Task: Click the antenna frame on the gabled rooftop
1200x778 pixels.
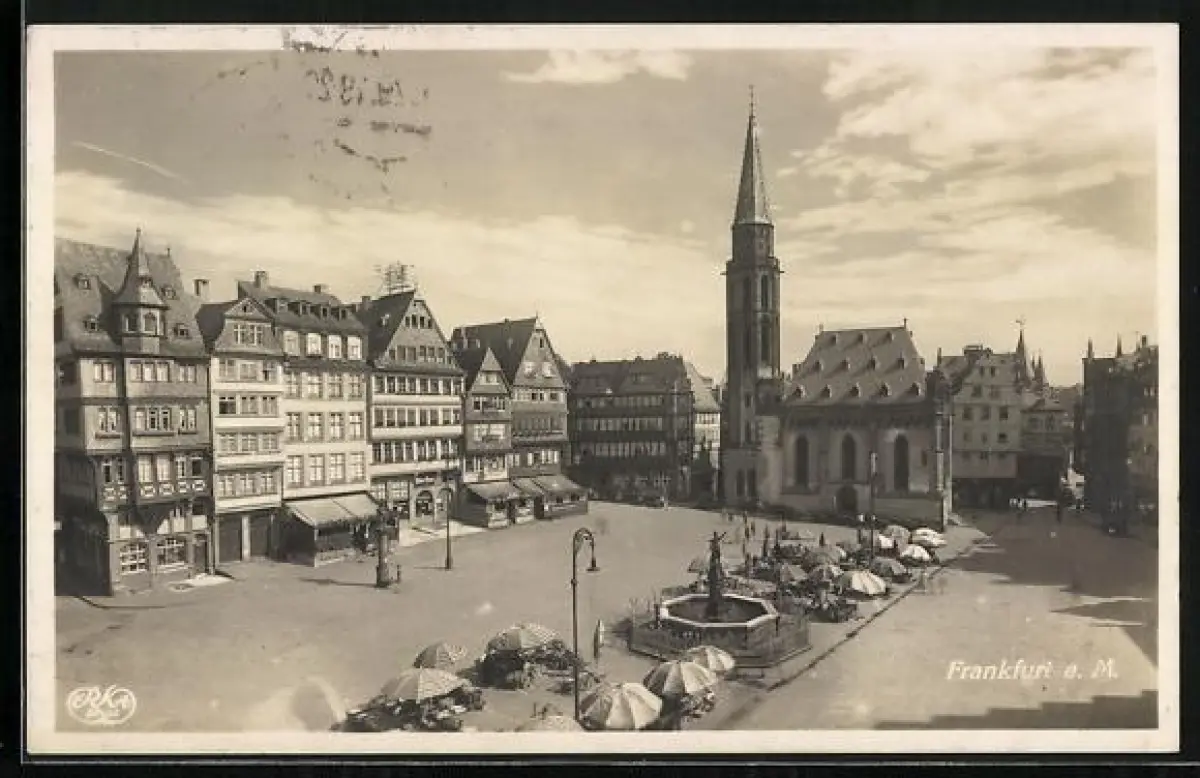Action: (x=395, y=277)
